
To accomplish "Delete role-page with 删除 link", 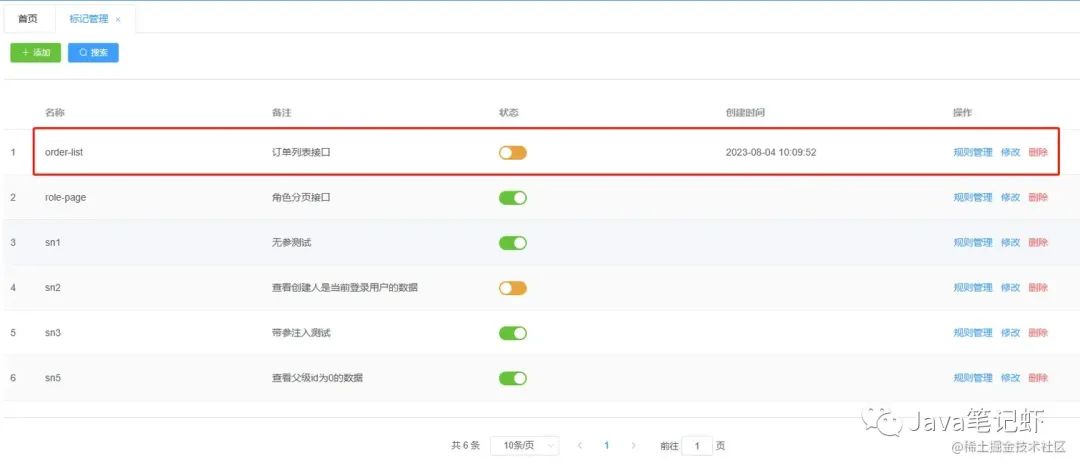I will pyautogui.click(x=1038, y=197).
